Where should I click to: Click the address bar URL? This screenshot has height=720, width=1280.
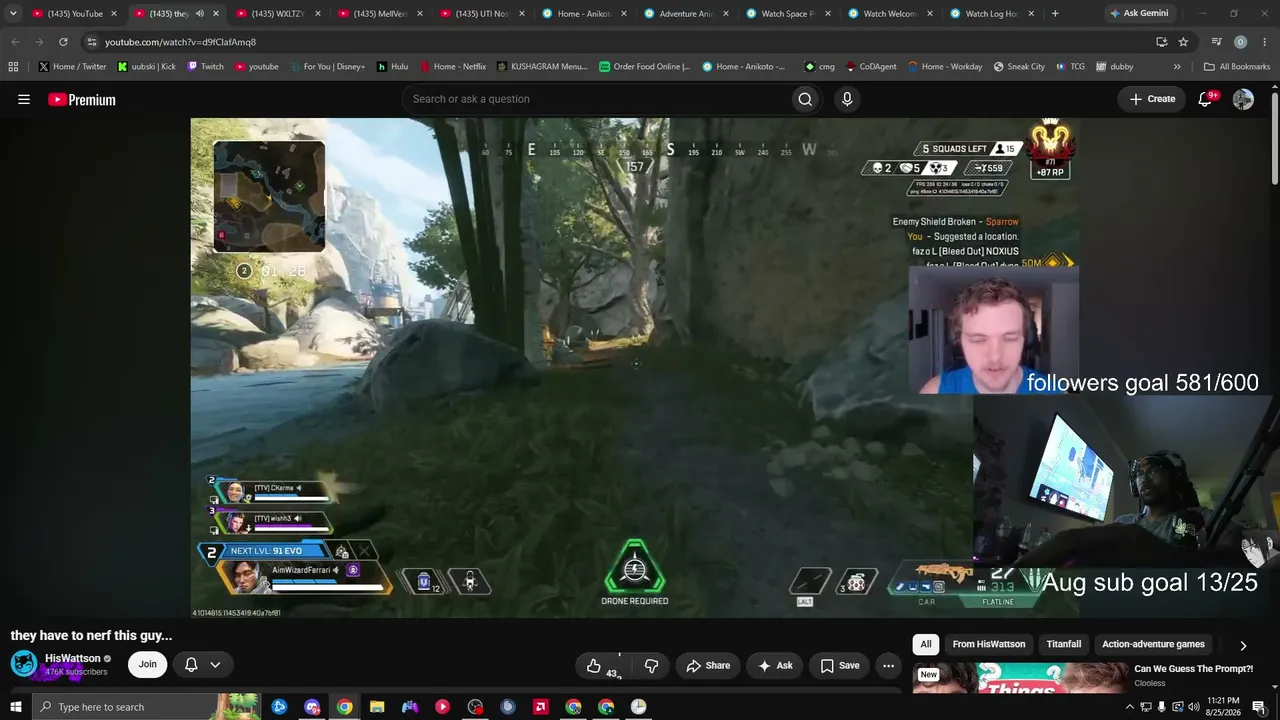180,42
